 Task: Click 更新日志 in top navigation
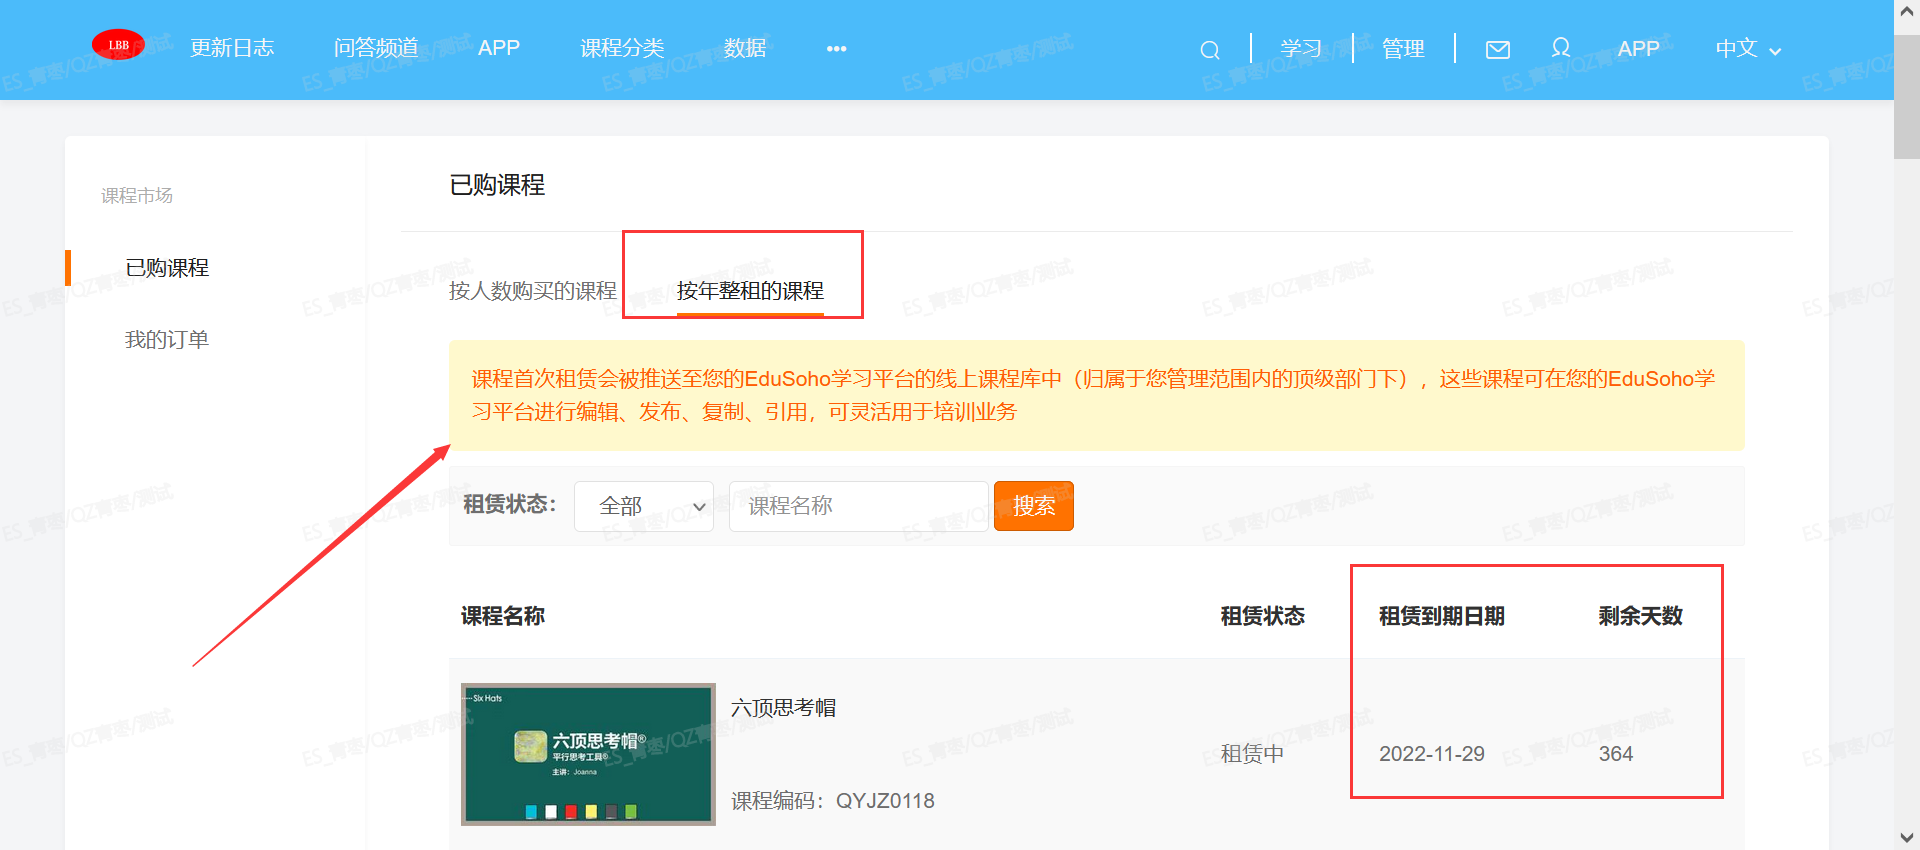coord(232,48)
